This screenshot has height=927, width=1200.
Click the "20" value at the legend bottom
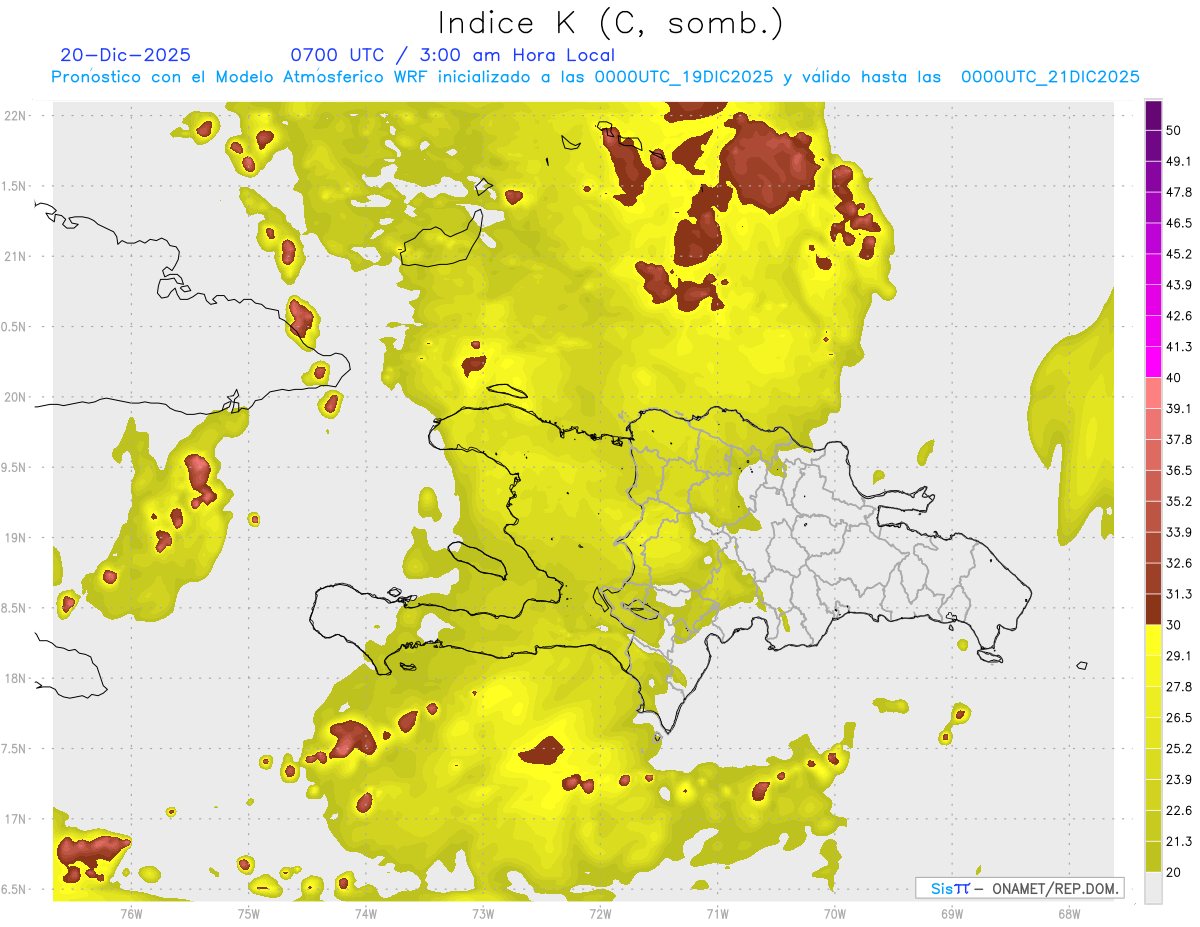[x=1175, y=872]
